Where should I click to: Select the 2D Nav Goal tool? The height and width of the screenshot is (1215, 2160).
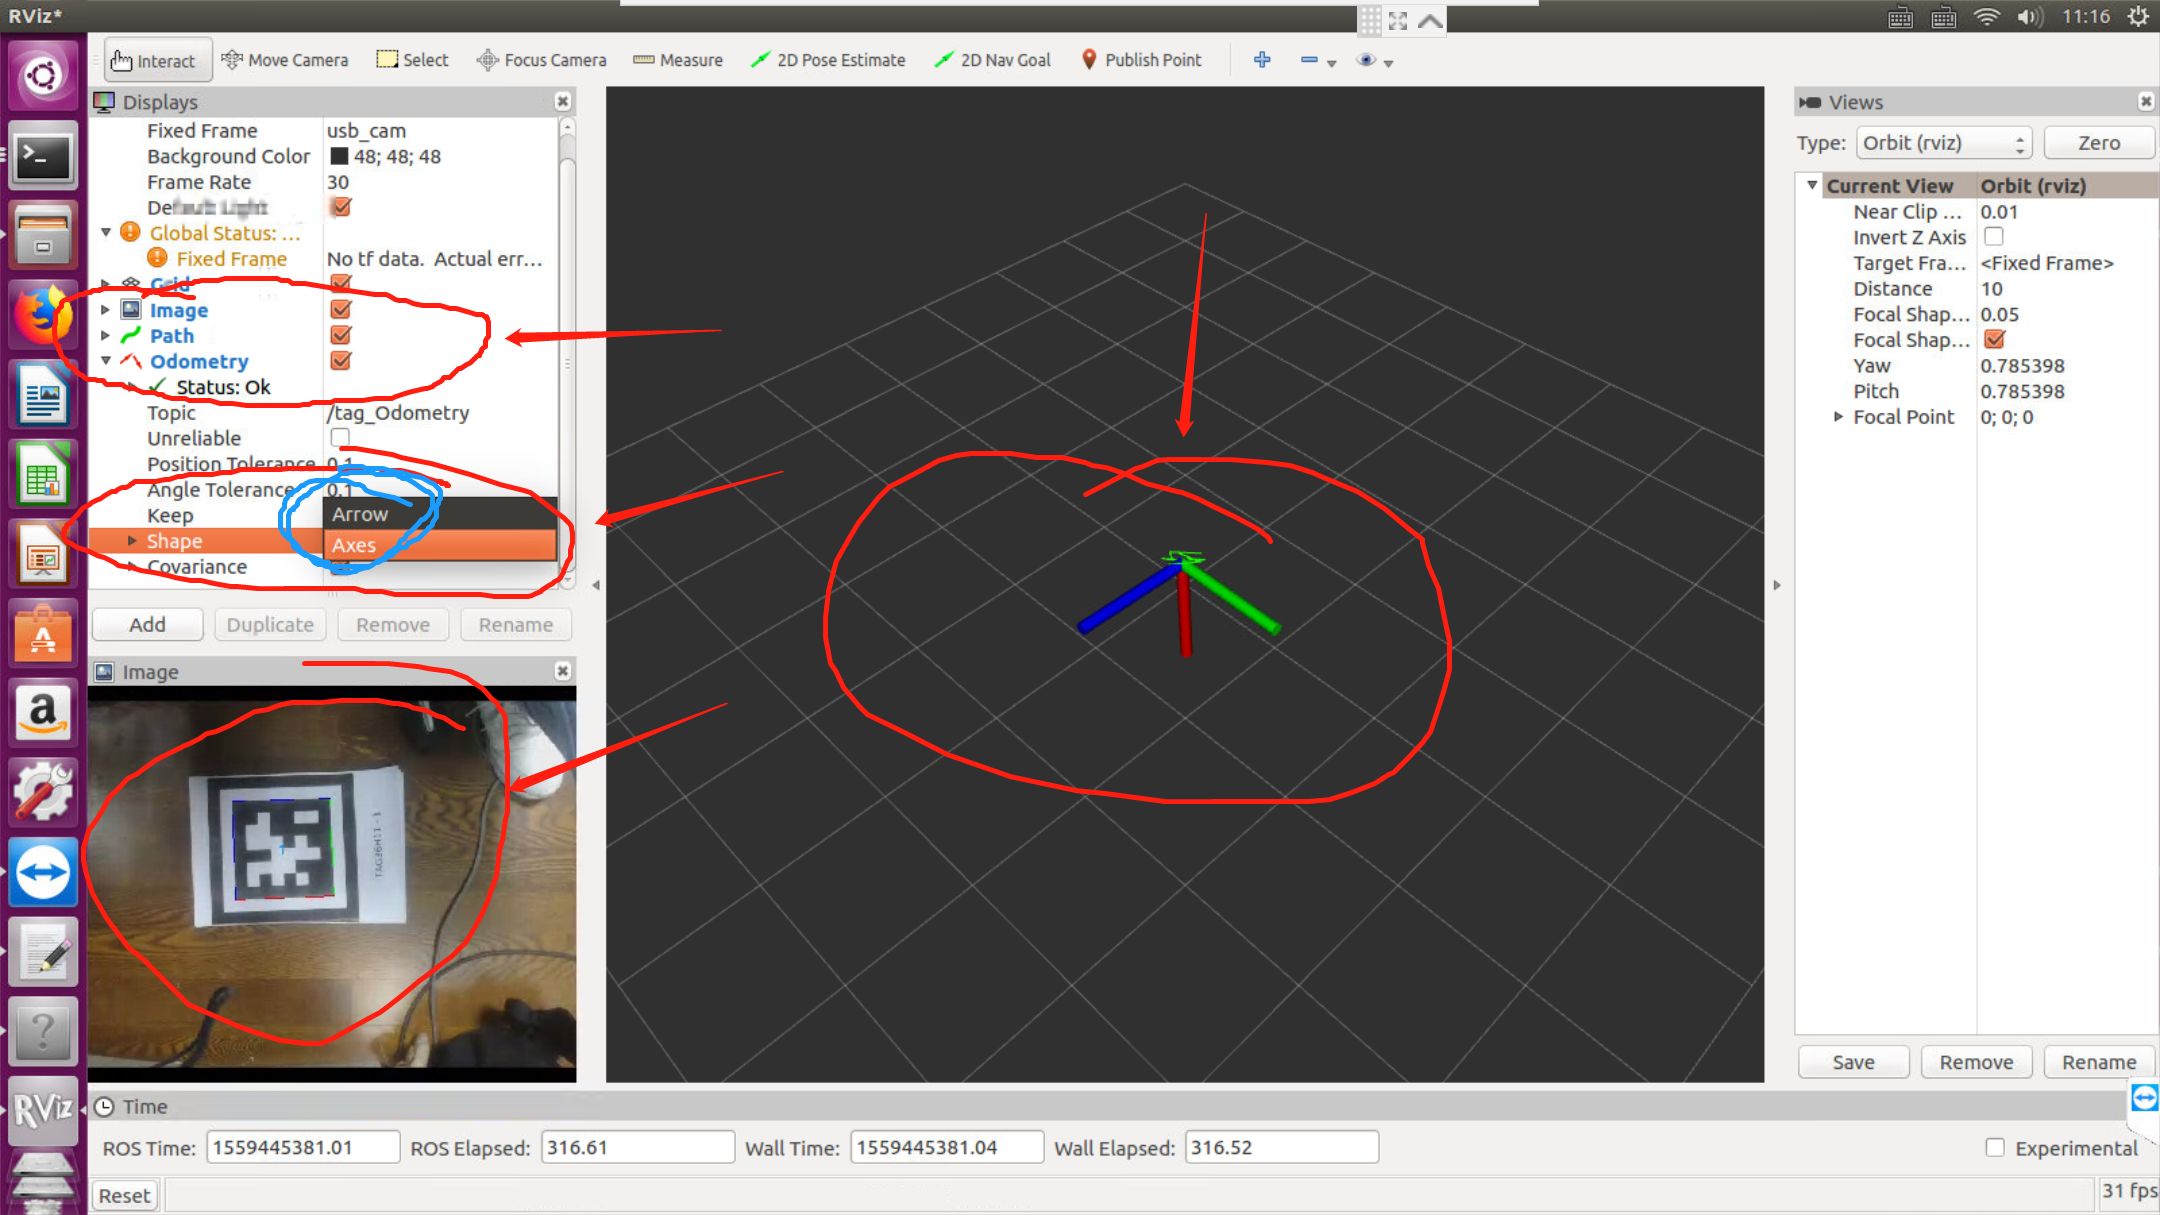point(992,60)
